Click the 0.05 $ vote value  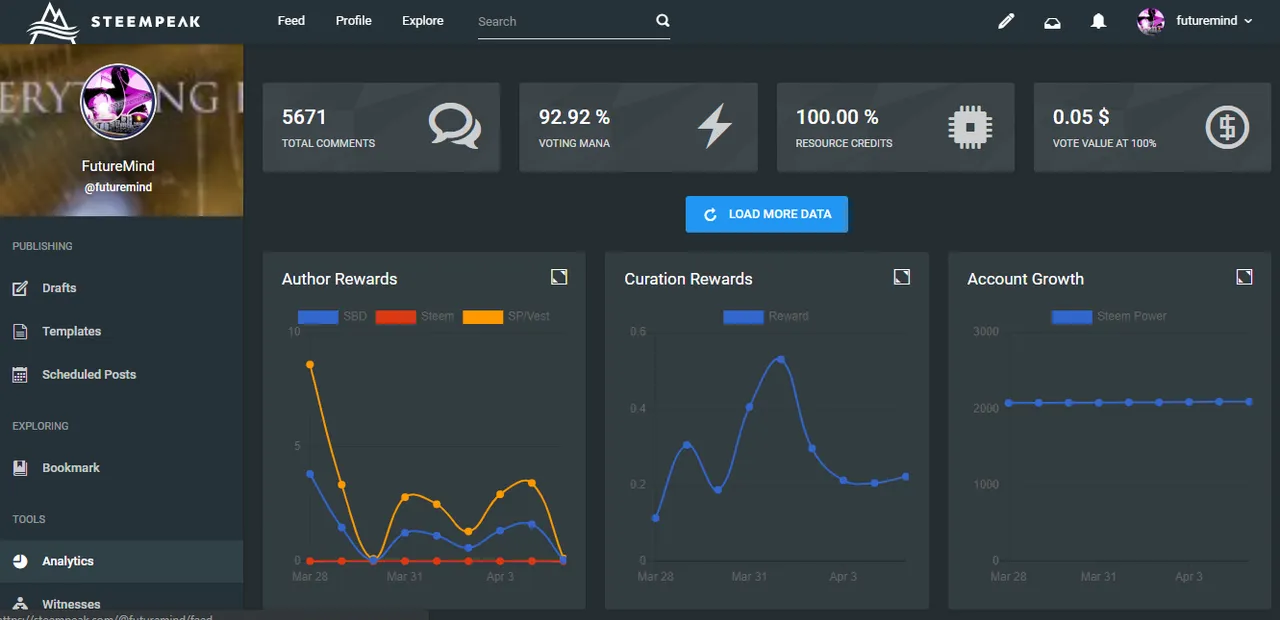coord(1081,117)
